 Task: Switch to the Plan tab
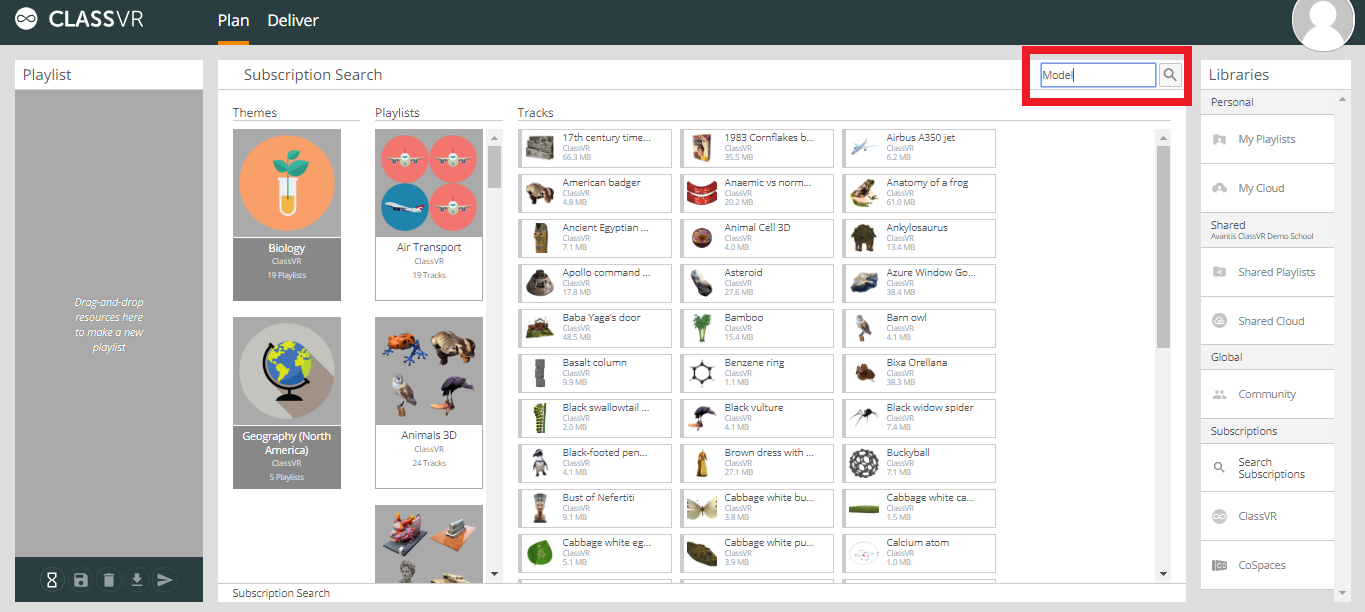click(x=233, y=20)
